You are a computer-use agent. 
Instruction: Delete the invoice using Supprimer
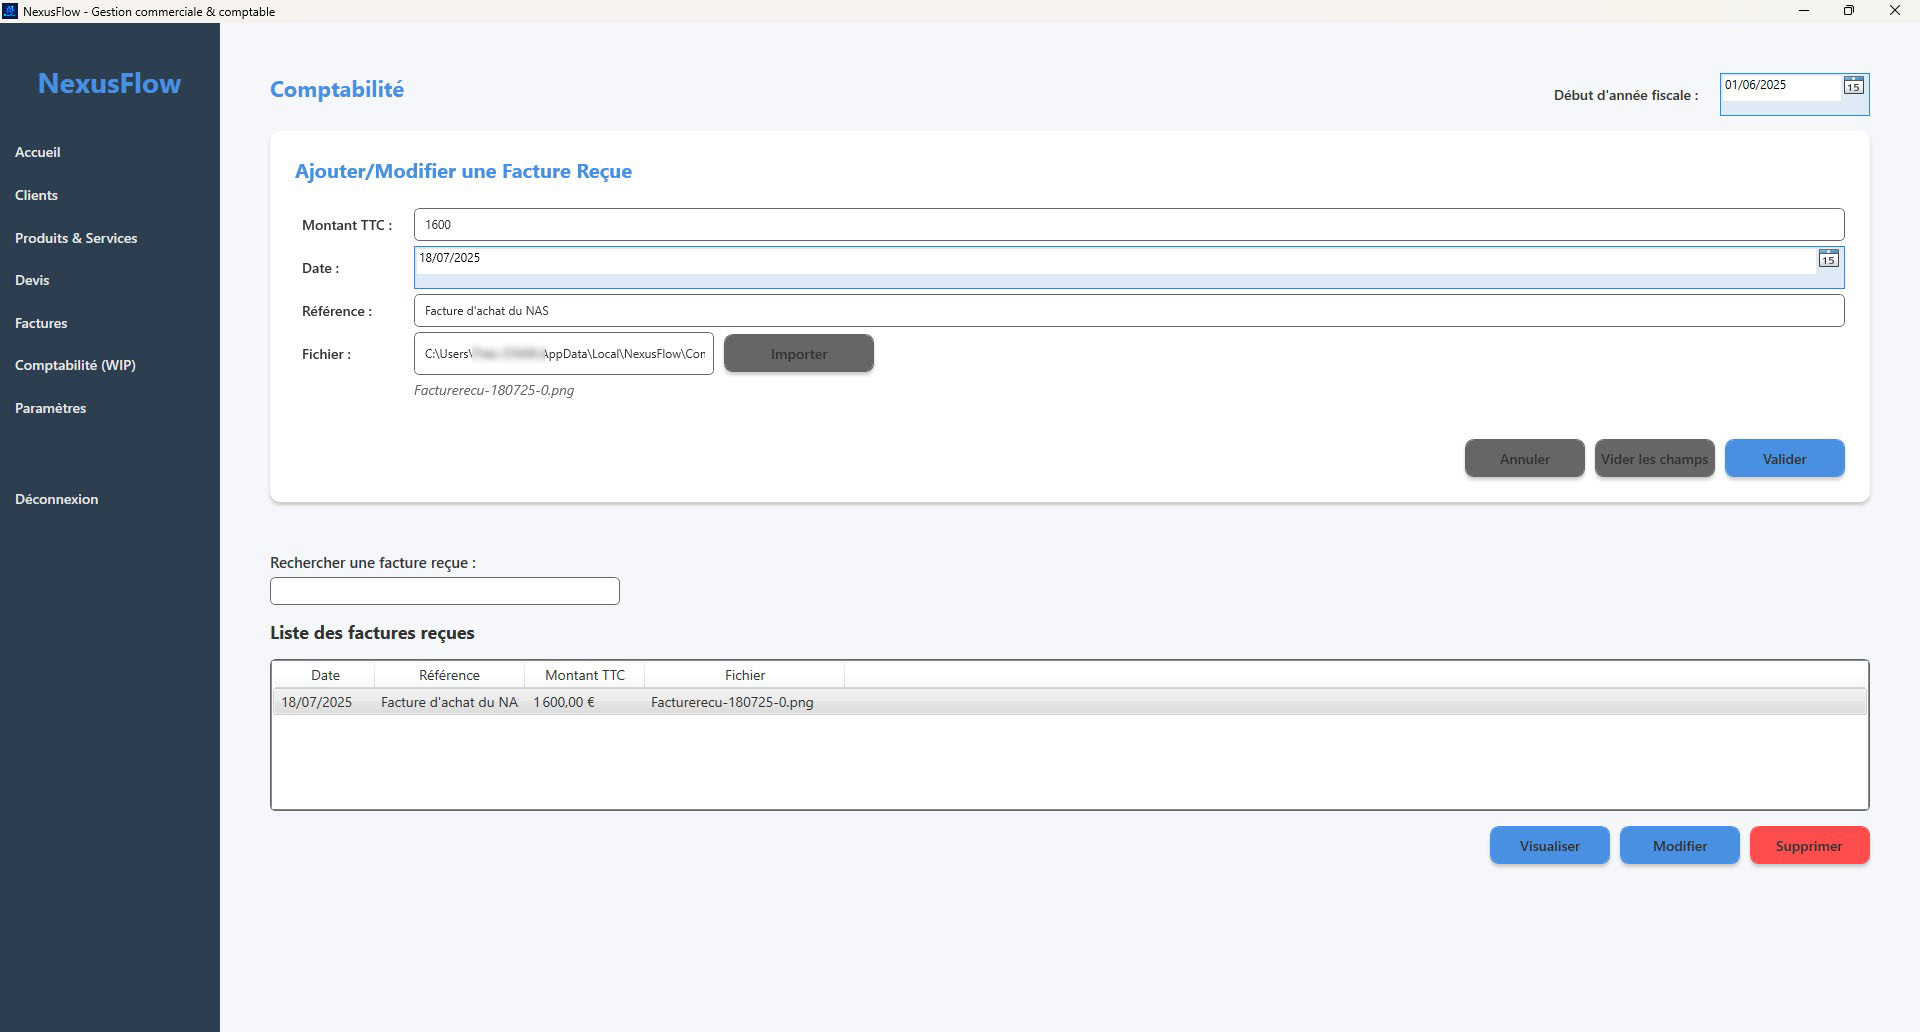(1808, 846)
